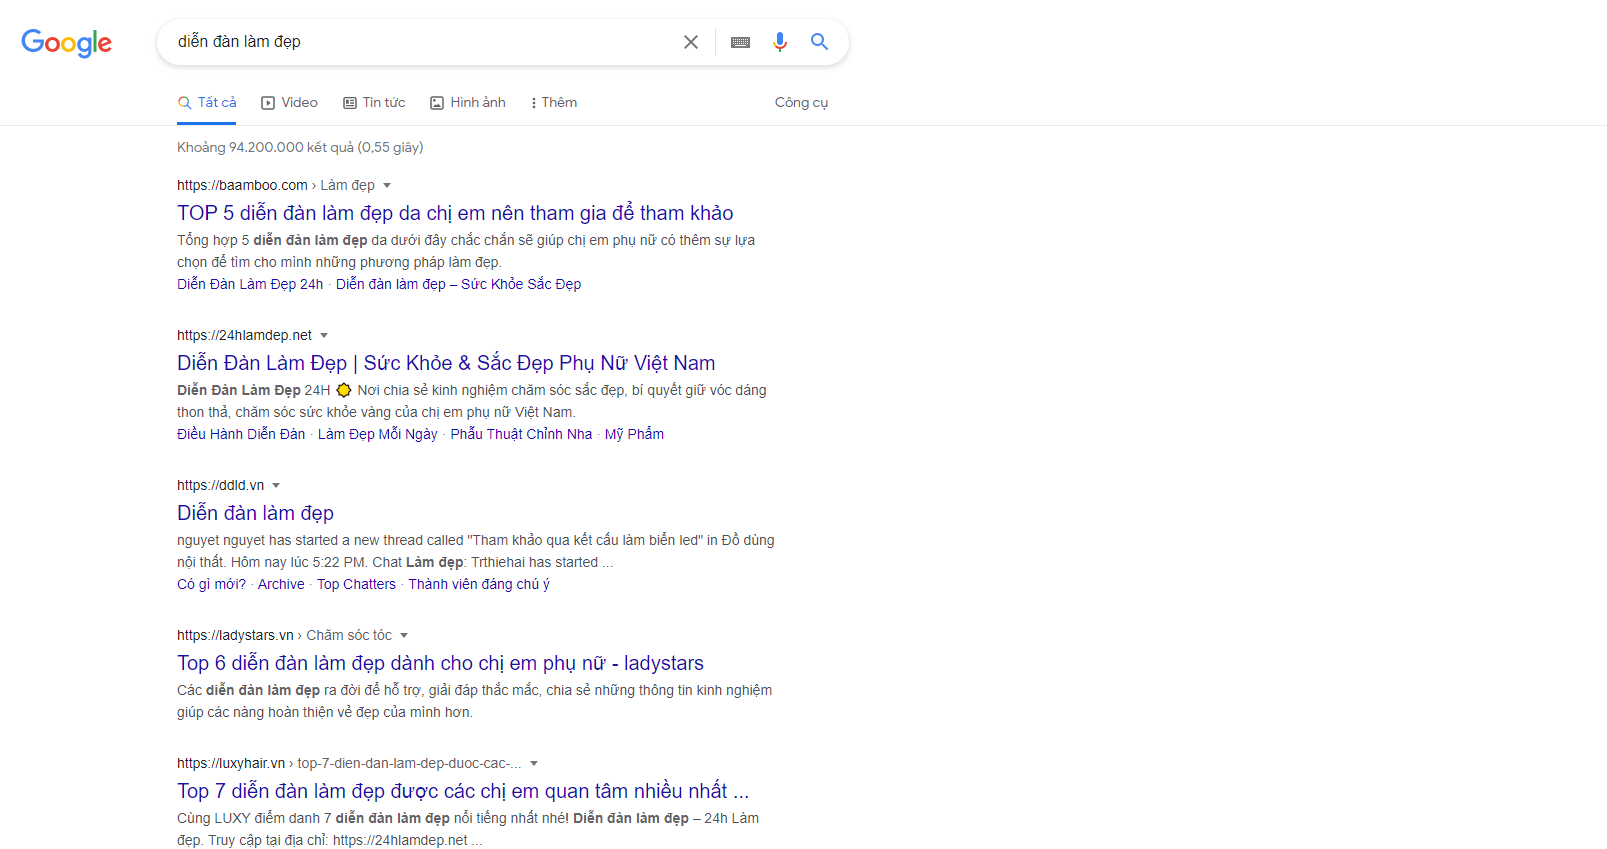1607x849 pixels.
Task: Expand dropdown arrow next to ladystars.vn URL
Action: click(x=404, y=636)
